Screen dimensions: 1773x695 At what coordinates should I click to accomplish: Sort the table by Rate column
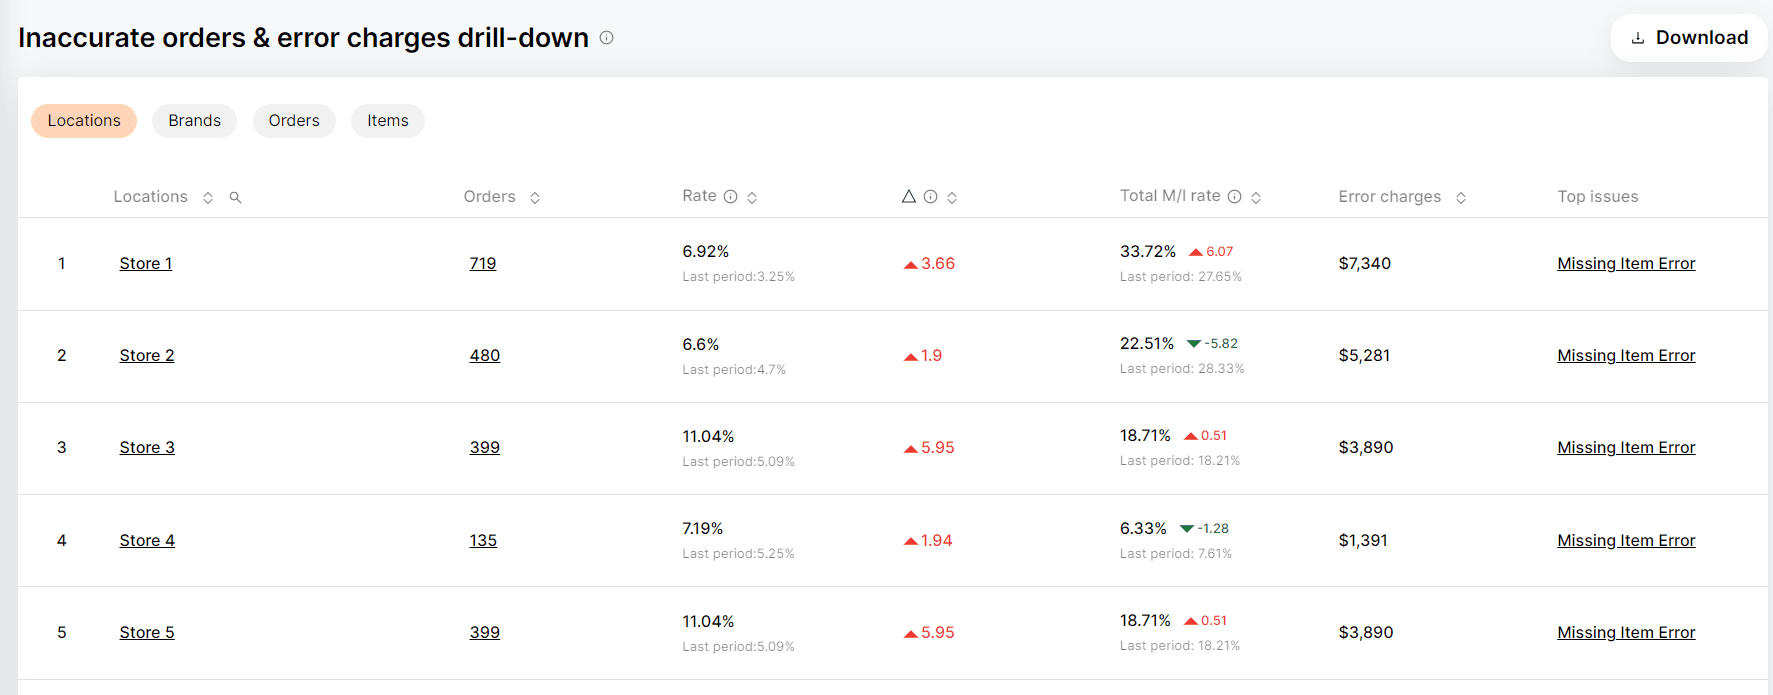pos(752,198)
